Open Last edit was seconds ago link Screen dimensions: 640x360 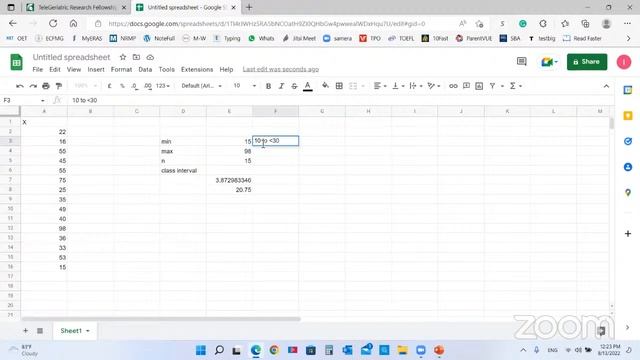point(280,69)
